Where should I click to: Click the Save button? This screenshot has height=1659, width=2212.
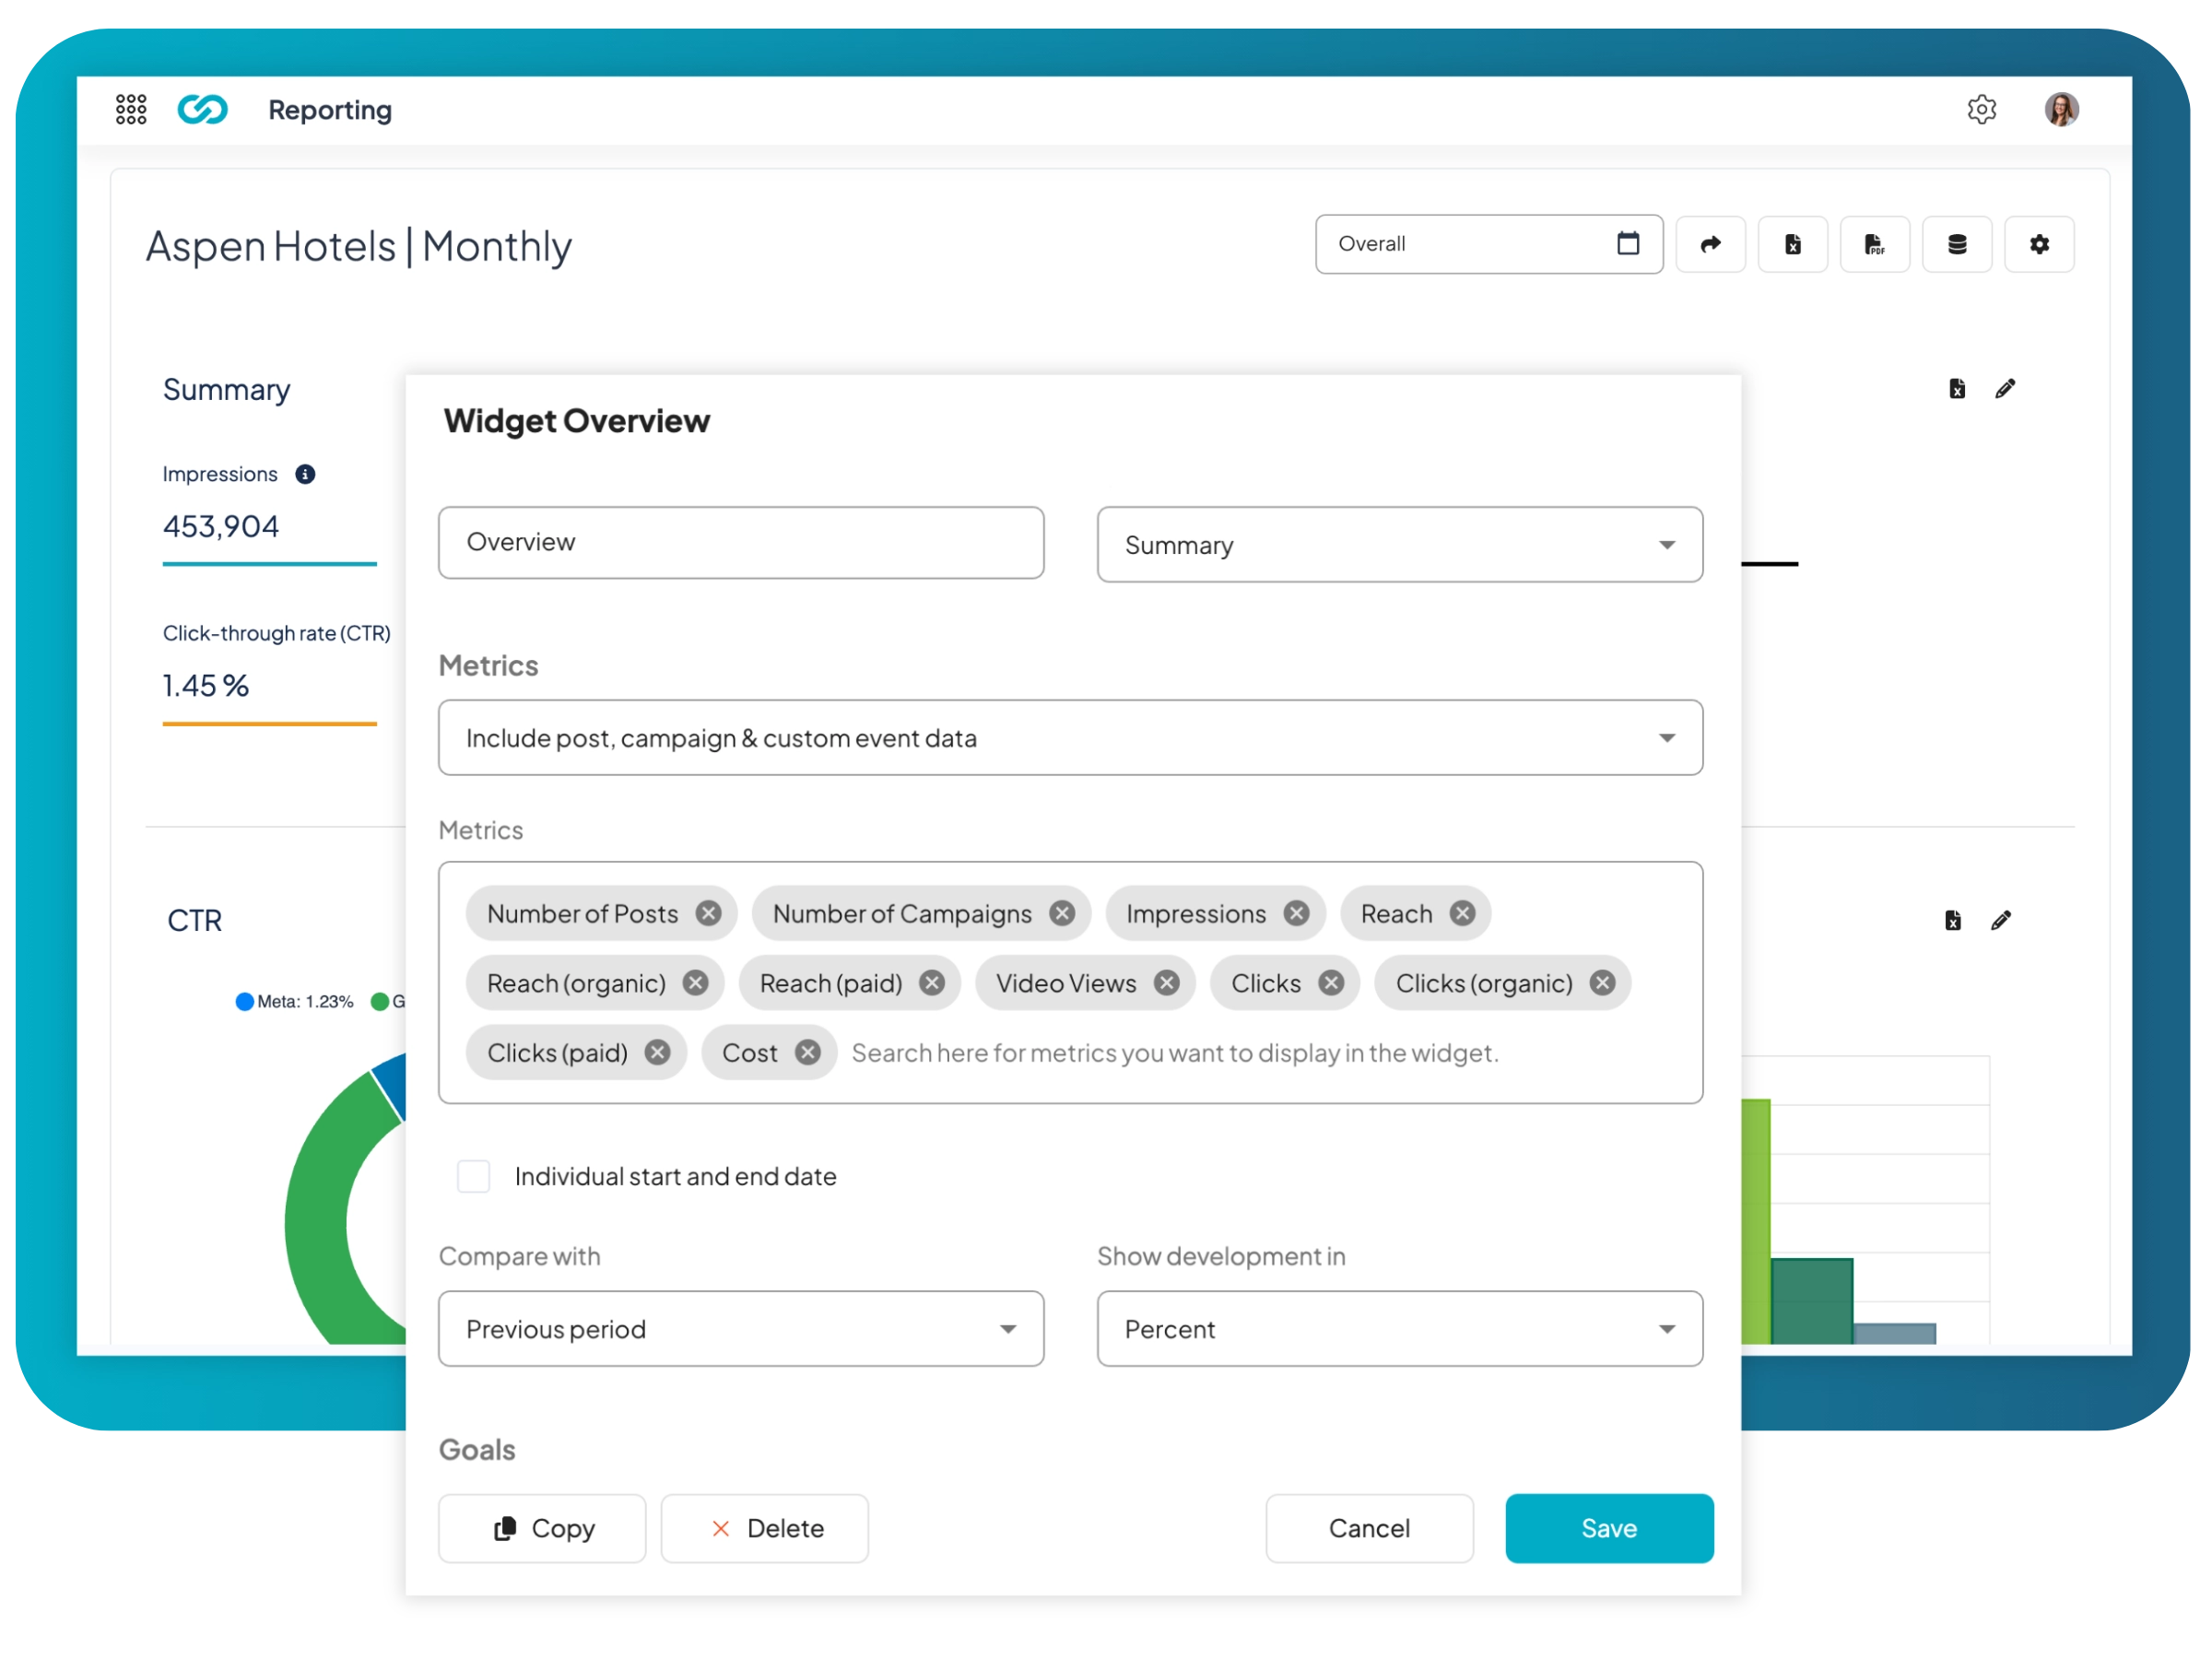click(1608, 1528)
